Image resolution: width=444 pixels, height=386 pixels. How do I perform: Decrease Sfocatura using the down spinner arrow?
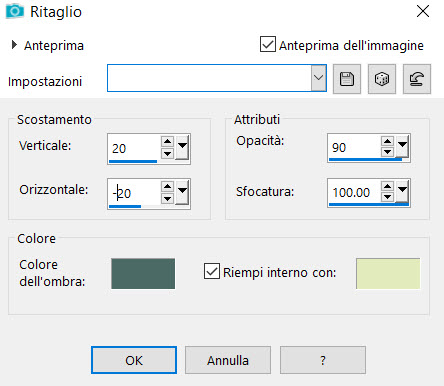tap(387, 197)
